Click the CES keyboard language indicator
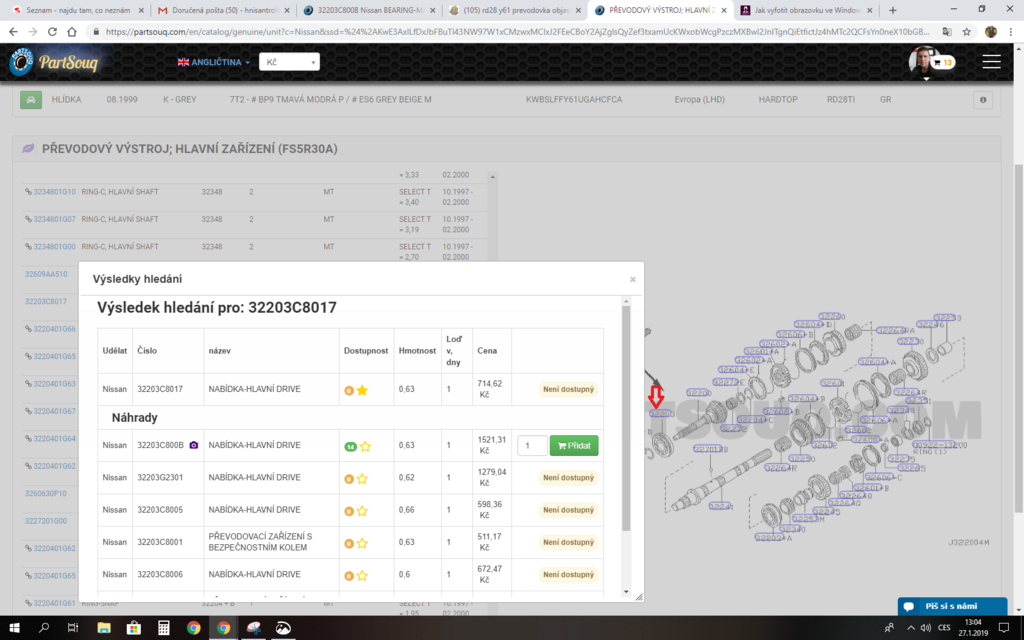The image size is (1024, 640). coord(944,628)
